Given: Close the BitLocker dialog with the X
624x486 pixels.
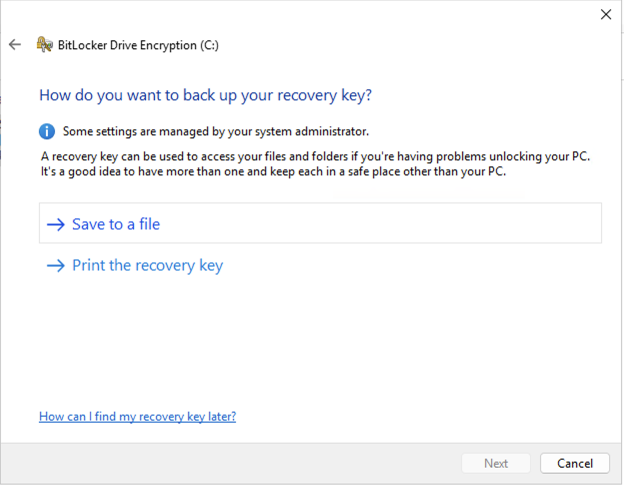Looking at the screenshot, I should pos(606,14).
